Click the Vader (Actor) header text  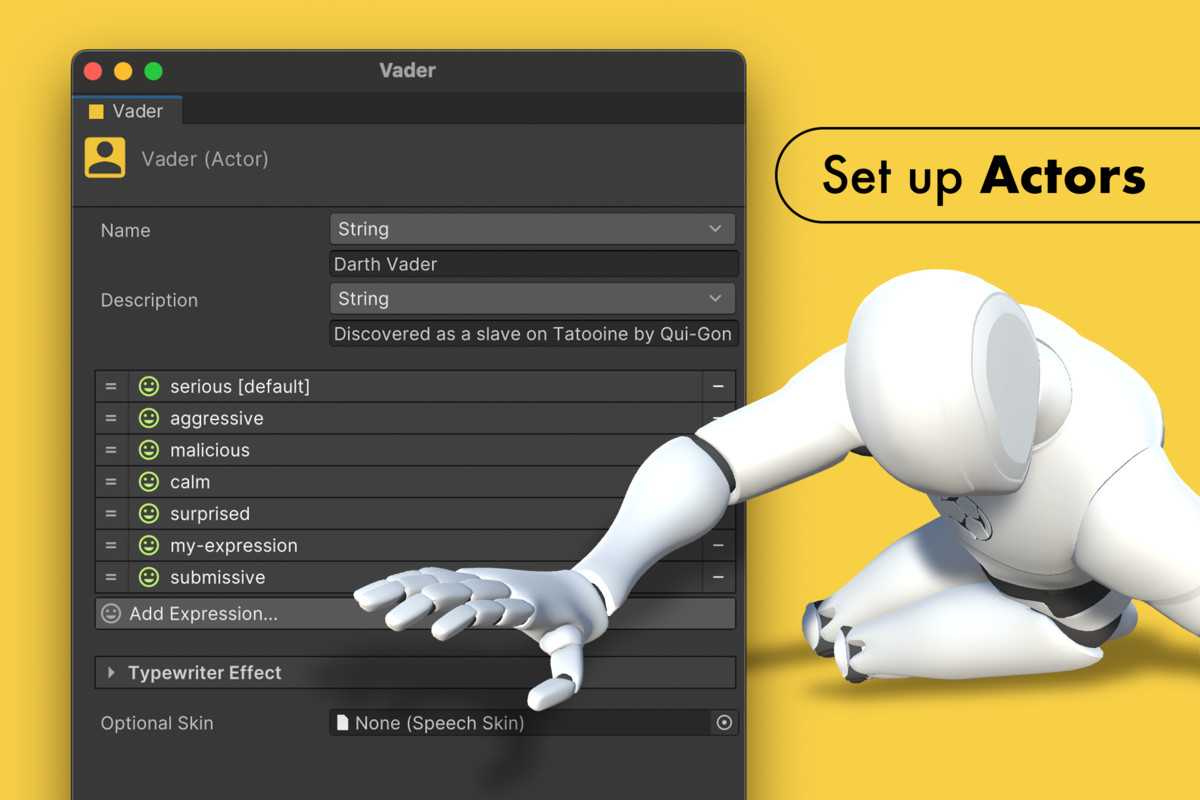point(205,159)
